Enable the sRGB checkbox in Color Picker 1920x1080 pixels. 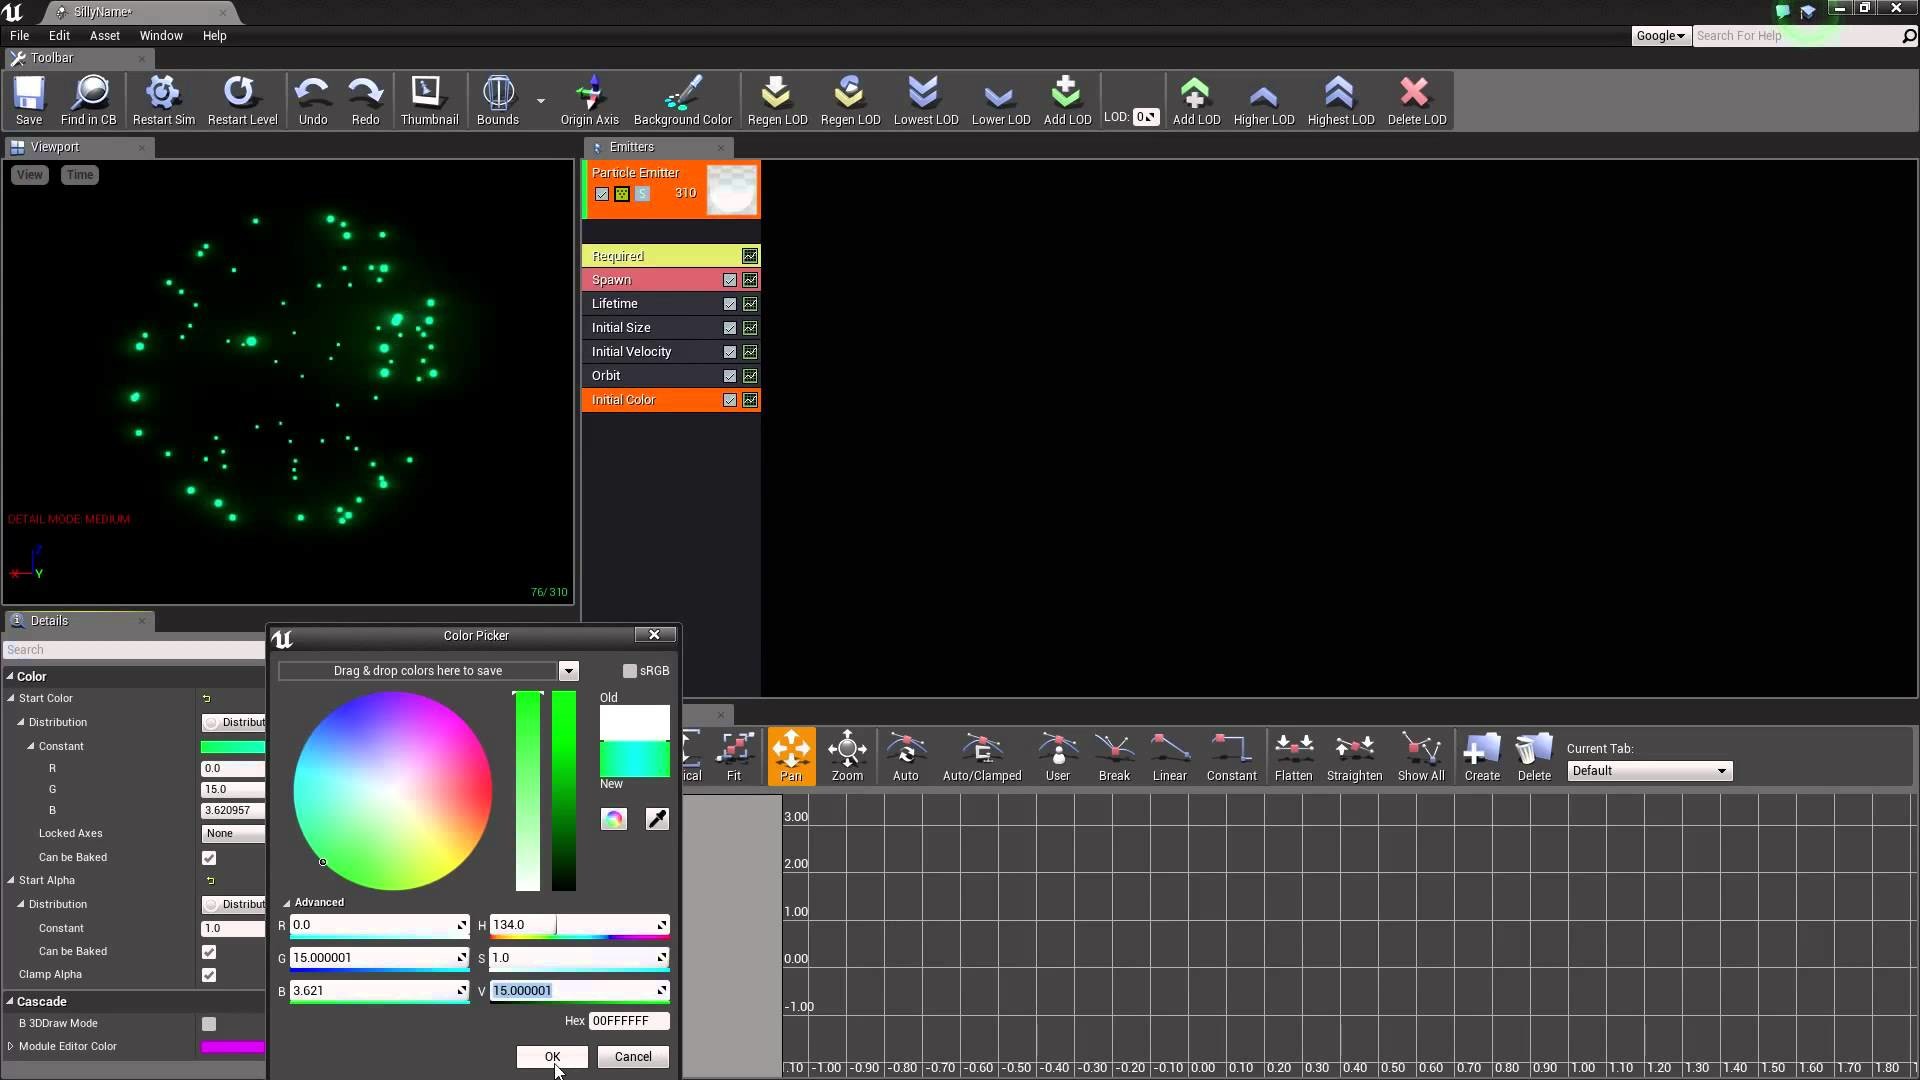(629, 670)
